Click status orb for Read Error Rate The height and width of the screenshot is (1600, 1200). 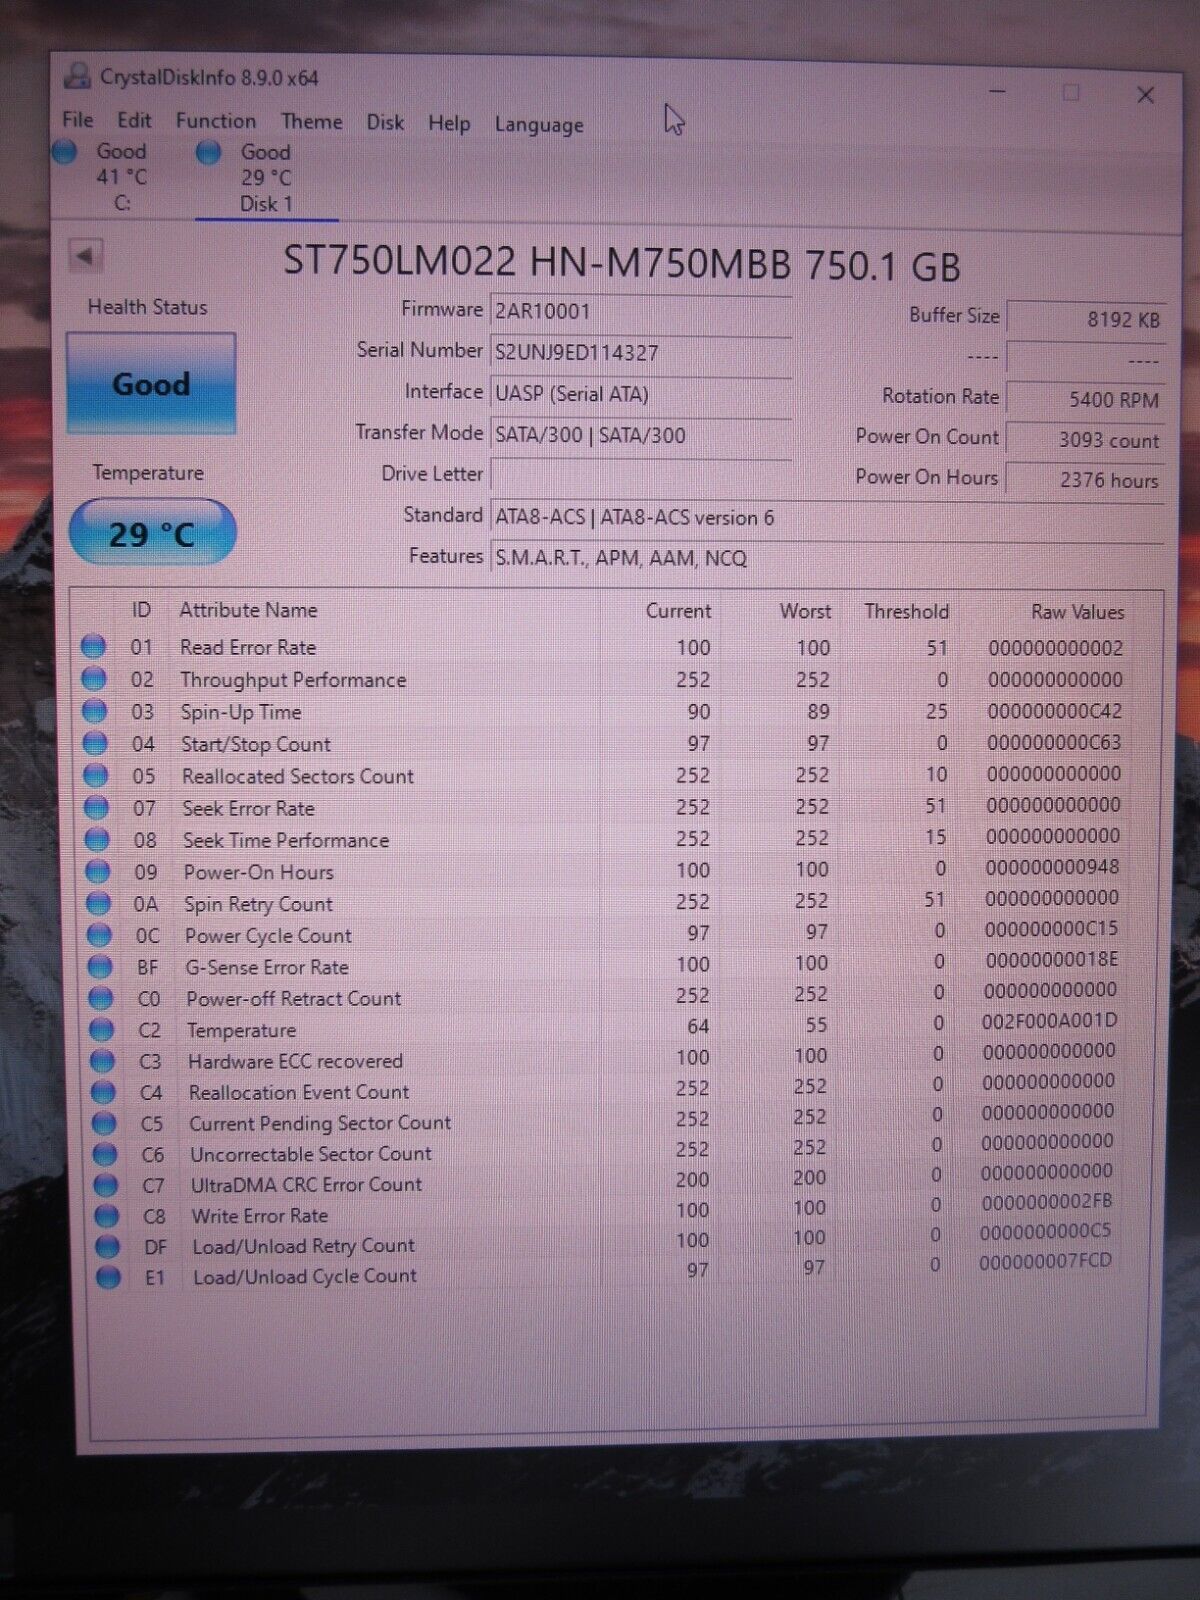tap(93, 647)
